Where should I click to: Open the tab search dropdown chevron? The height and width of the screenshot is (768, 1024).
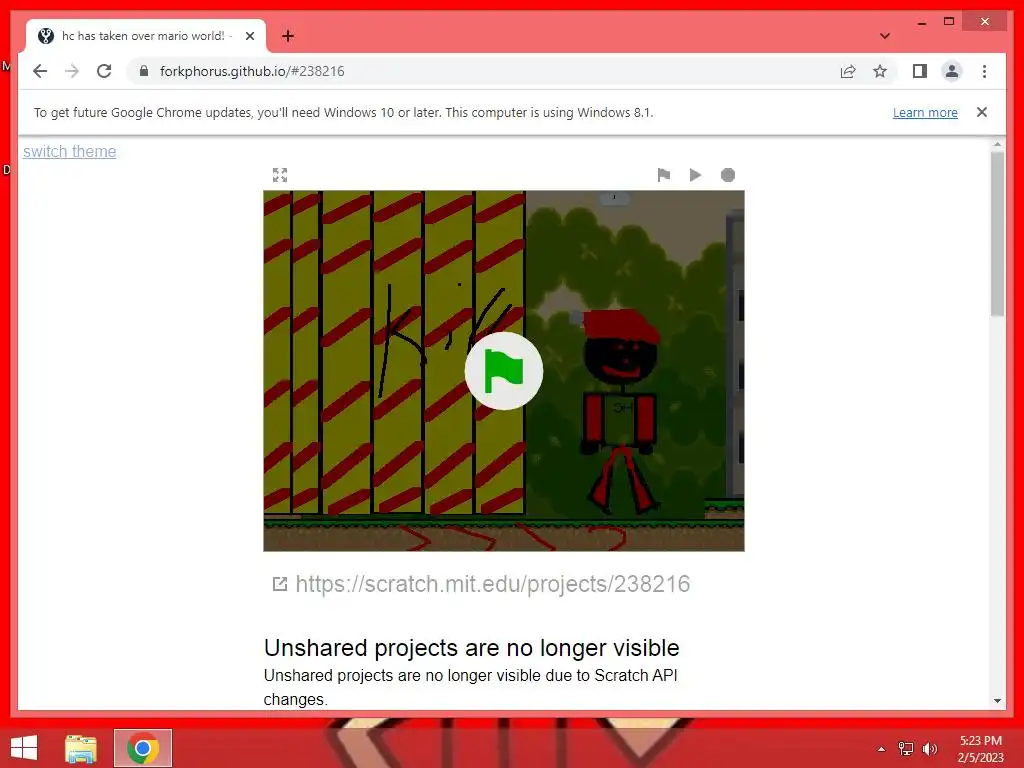click(x=885, y=36)
